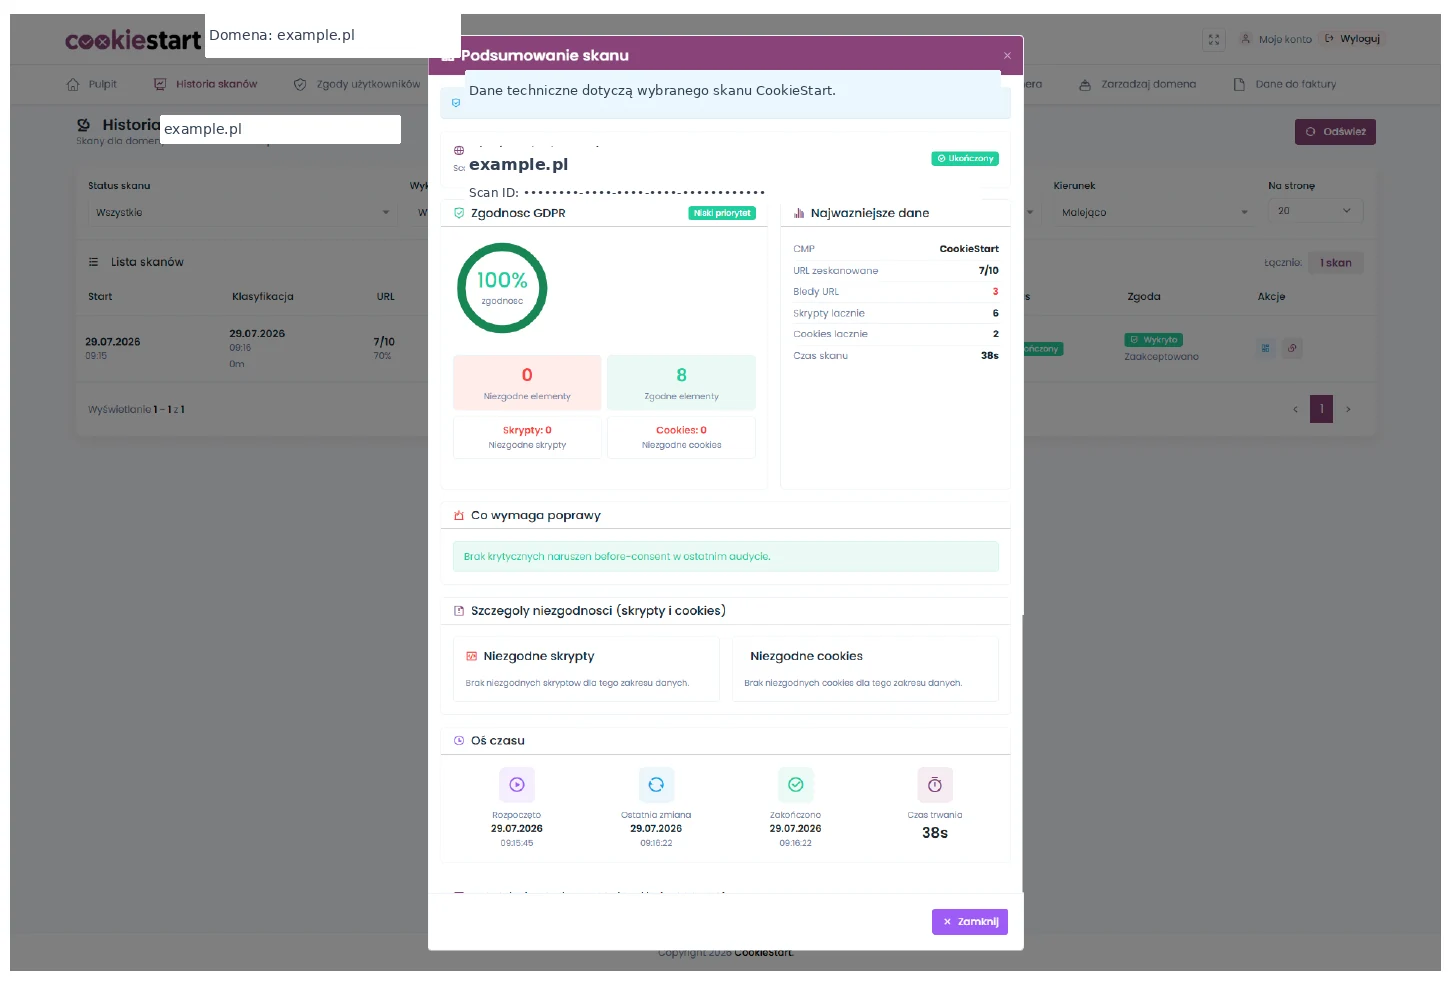Click the document icon by Szczegoly niezgodnosci
The image size is (1450, 995).
point(459,611)
